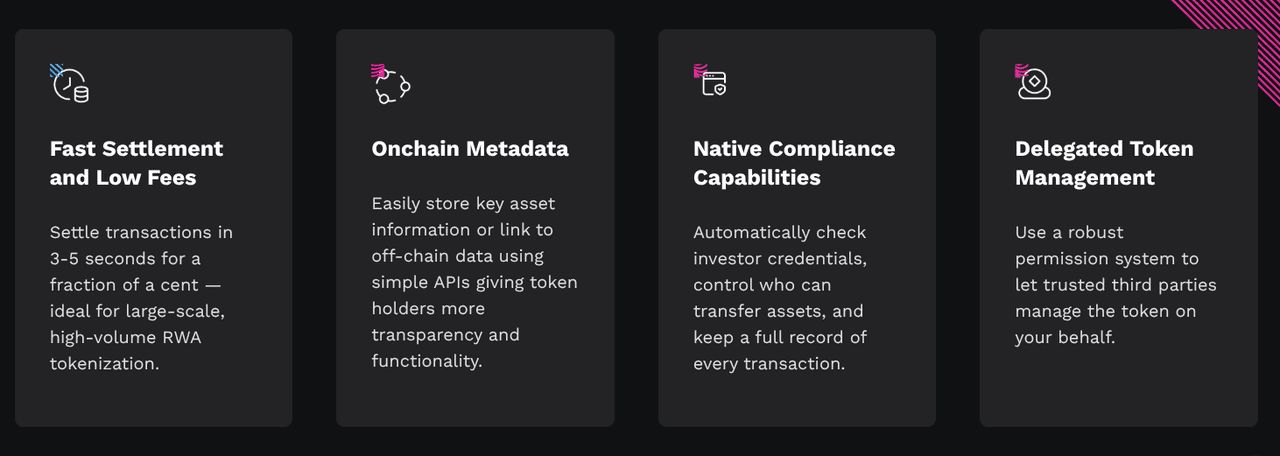This screenshot has height=456, width=1280.
Task: Click blank area beneath Onchain Metadata description
Action: pos(474,398)
